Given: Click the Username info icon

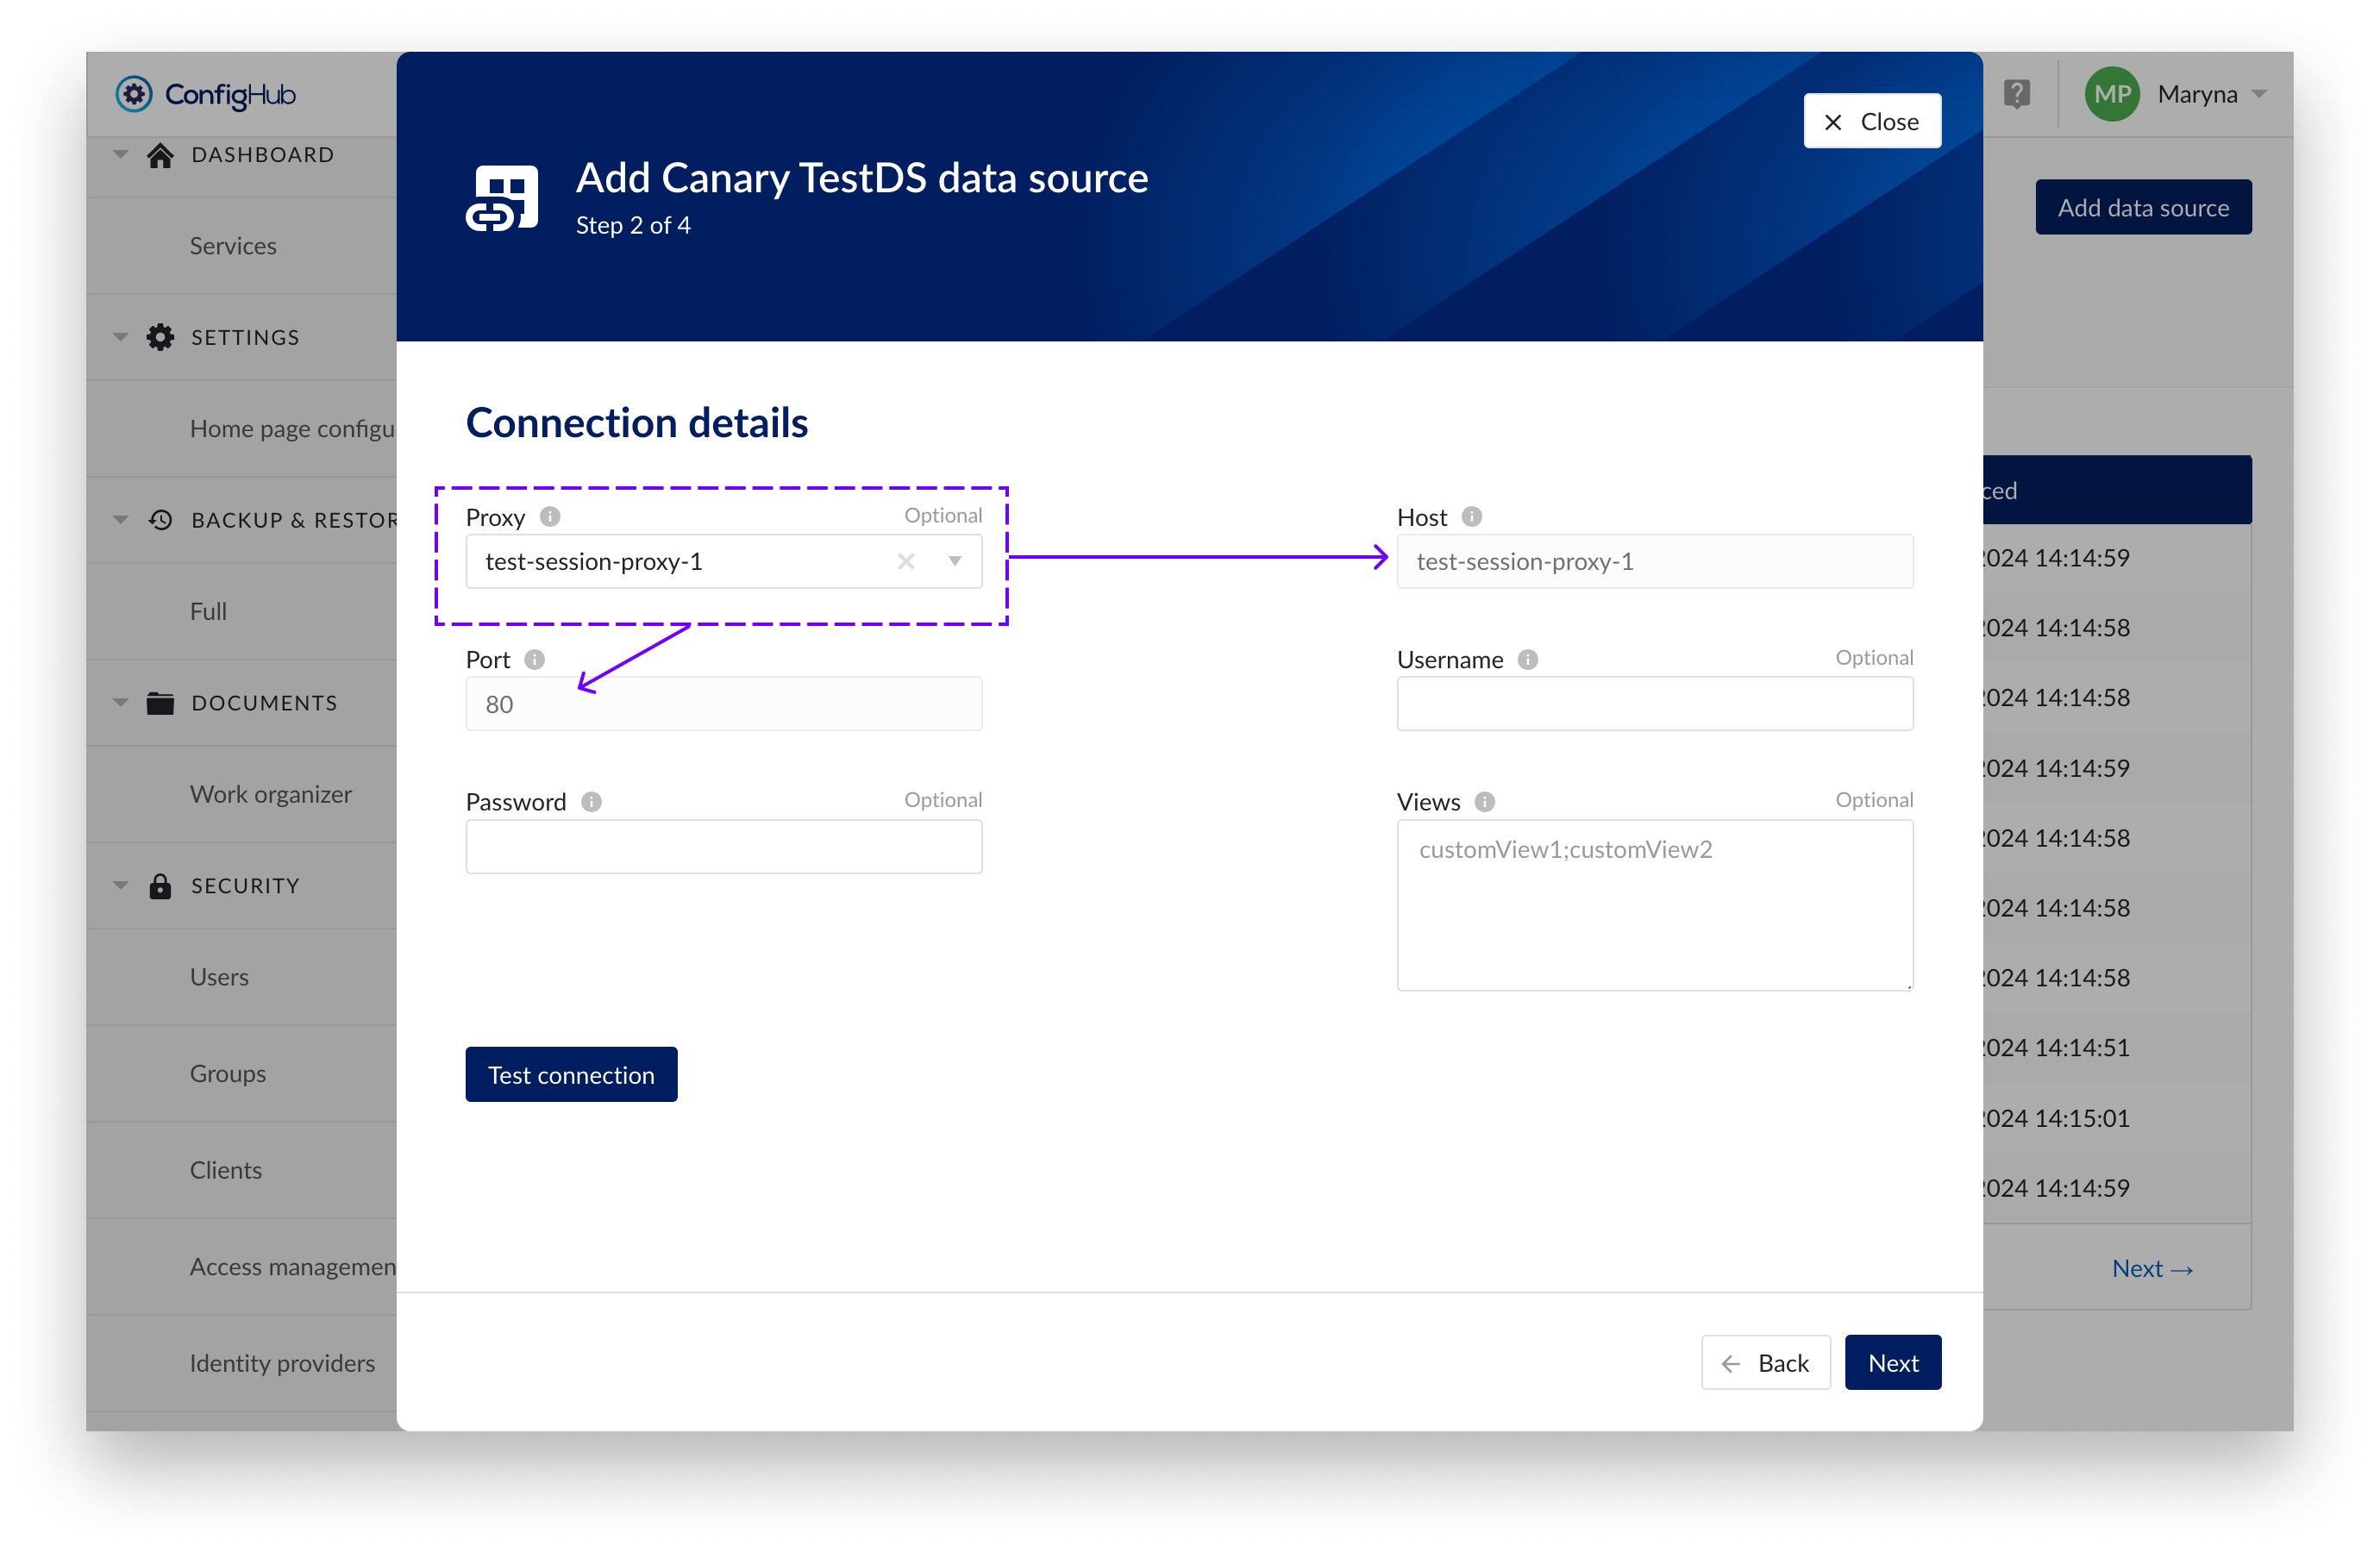Looking at the screenshot, I should [x=1527, y=659].
